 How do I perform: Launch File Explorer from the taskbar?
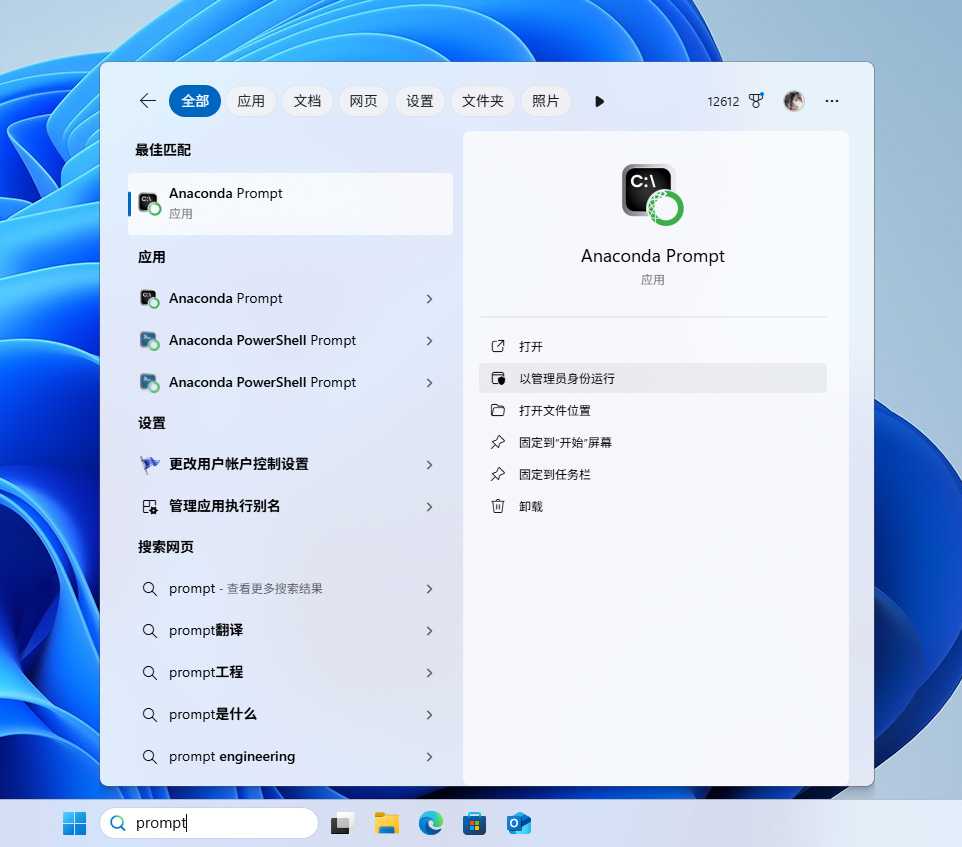[x=386, y=823]
